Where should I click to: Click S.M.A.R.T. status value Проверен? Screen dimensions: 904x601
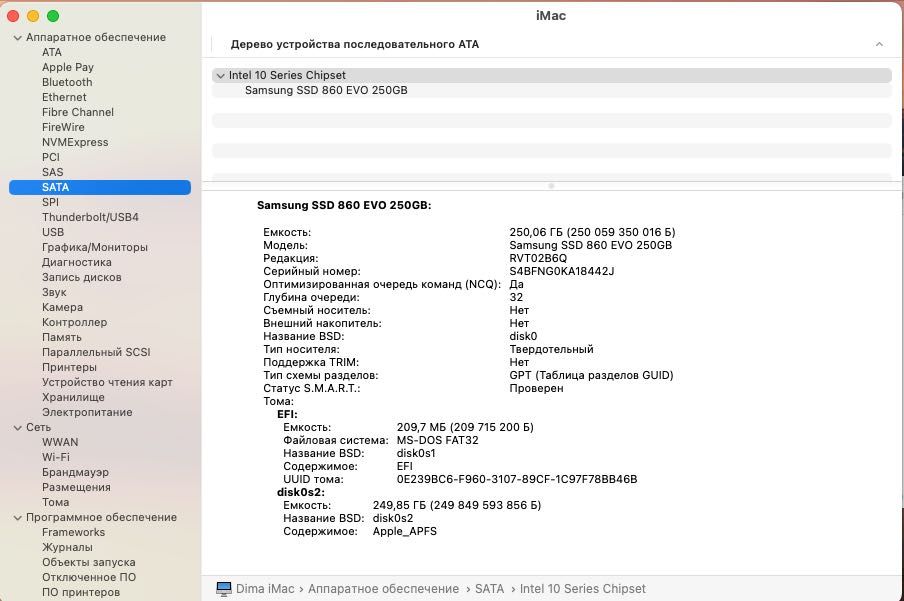[x=536, y=388]
